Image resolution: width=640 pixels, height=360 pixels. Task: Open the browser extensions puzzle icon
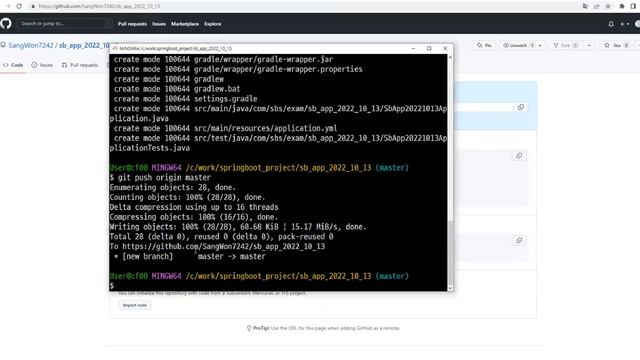point(622,6)
